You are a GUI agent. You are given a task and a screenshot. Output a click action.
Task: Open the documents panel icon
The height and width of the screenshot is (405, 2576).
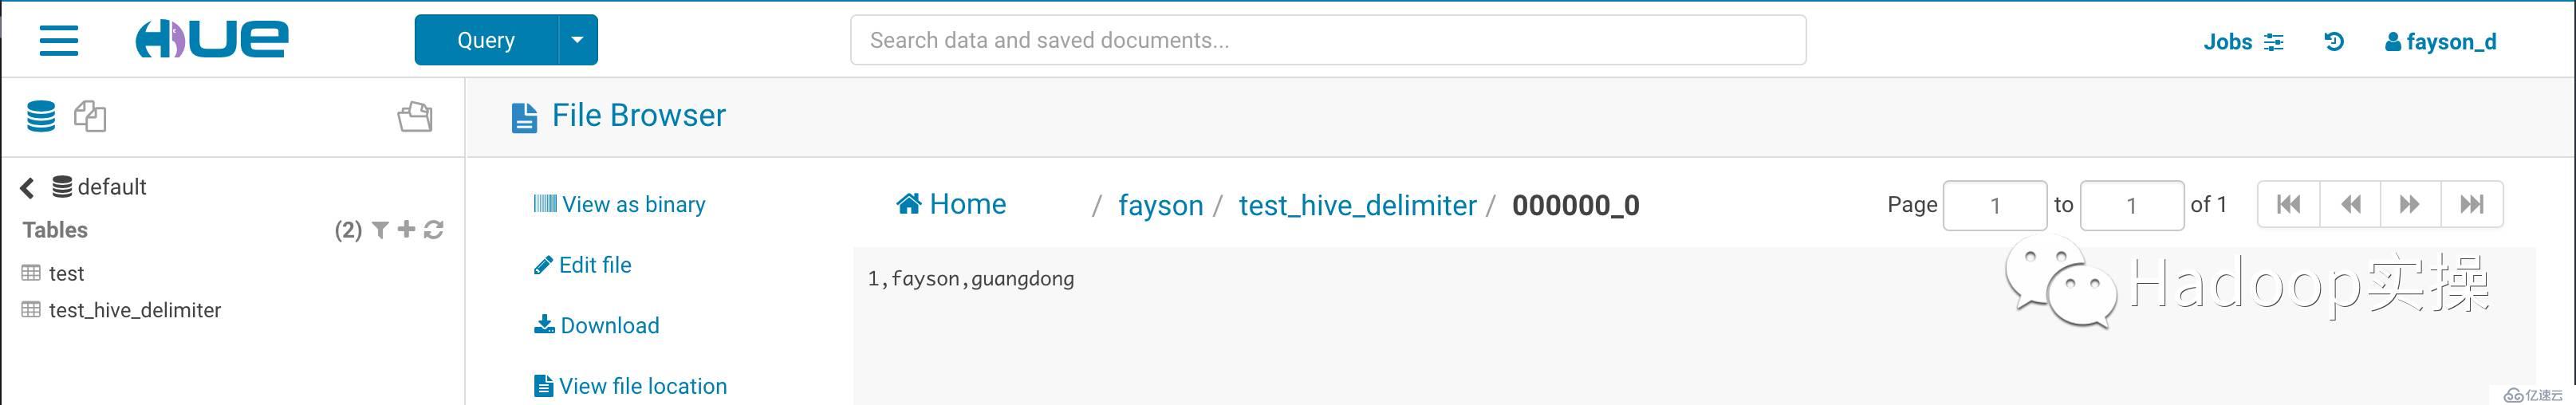(90, 117)
